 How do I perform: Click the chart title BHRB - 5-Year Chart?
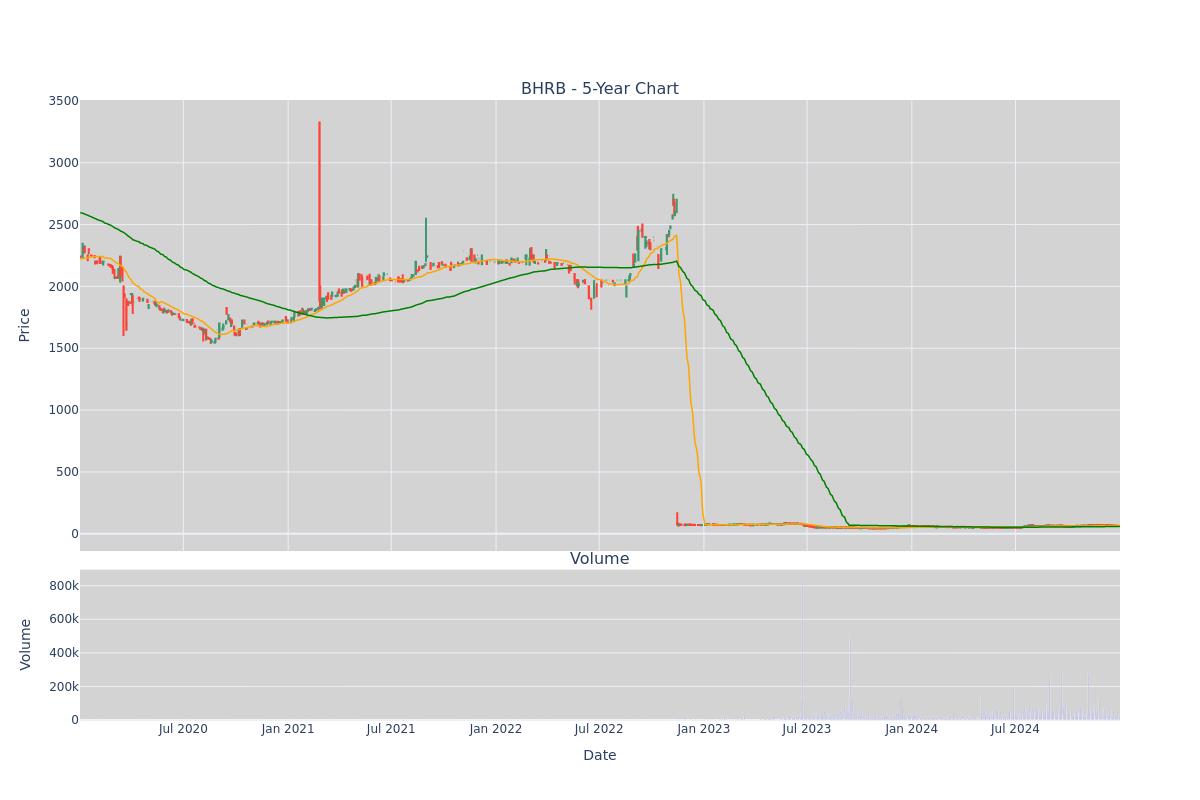point(599,89)
